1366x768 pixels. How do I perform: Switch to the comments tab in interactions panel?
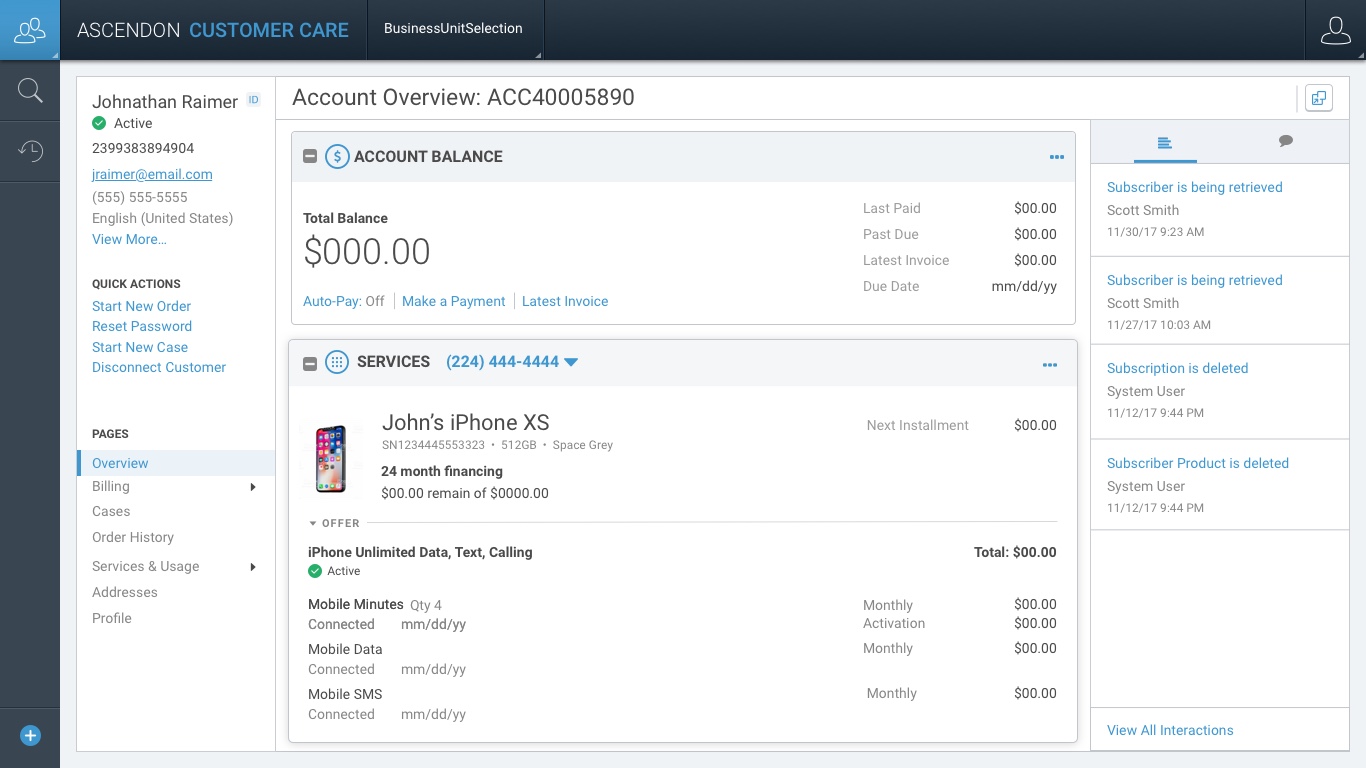(1285, 142)
